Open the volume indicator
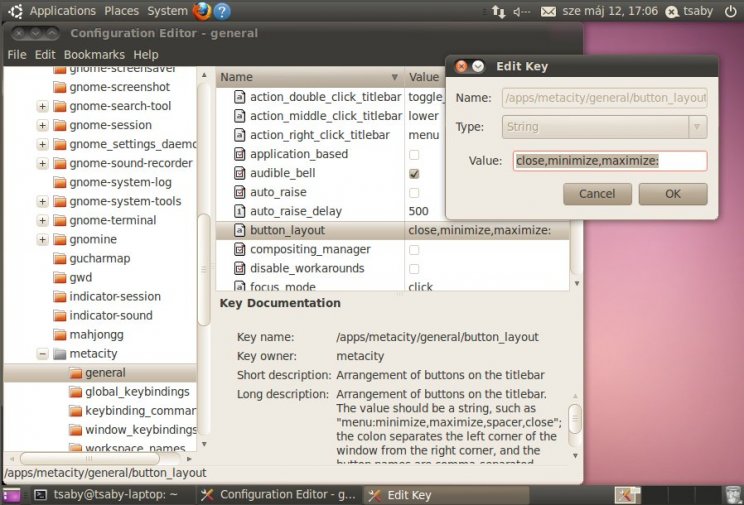Viewport: 744px width, 505px height. pos(521,11)
